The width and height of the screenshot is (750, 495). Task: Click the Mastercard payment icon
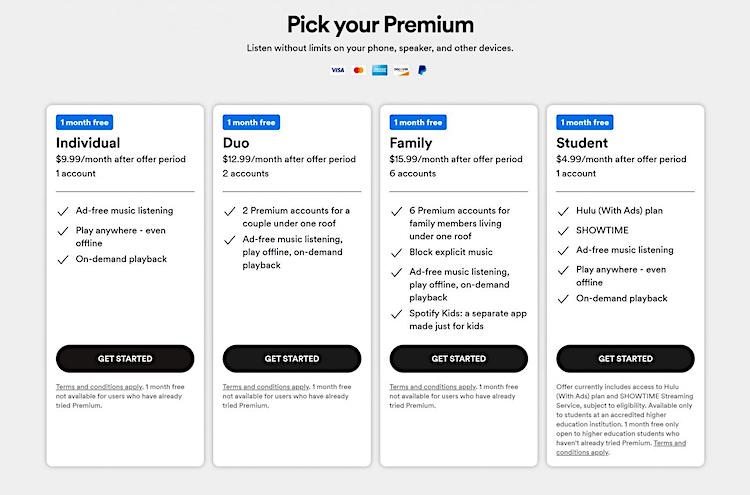pos(358,70)
